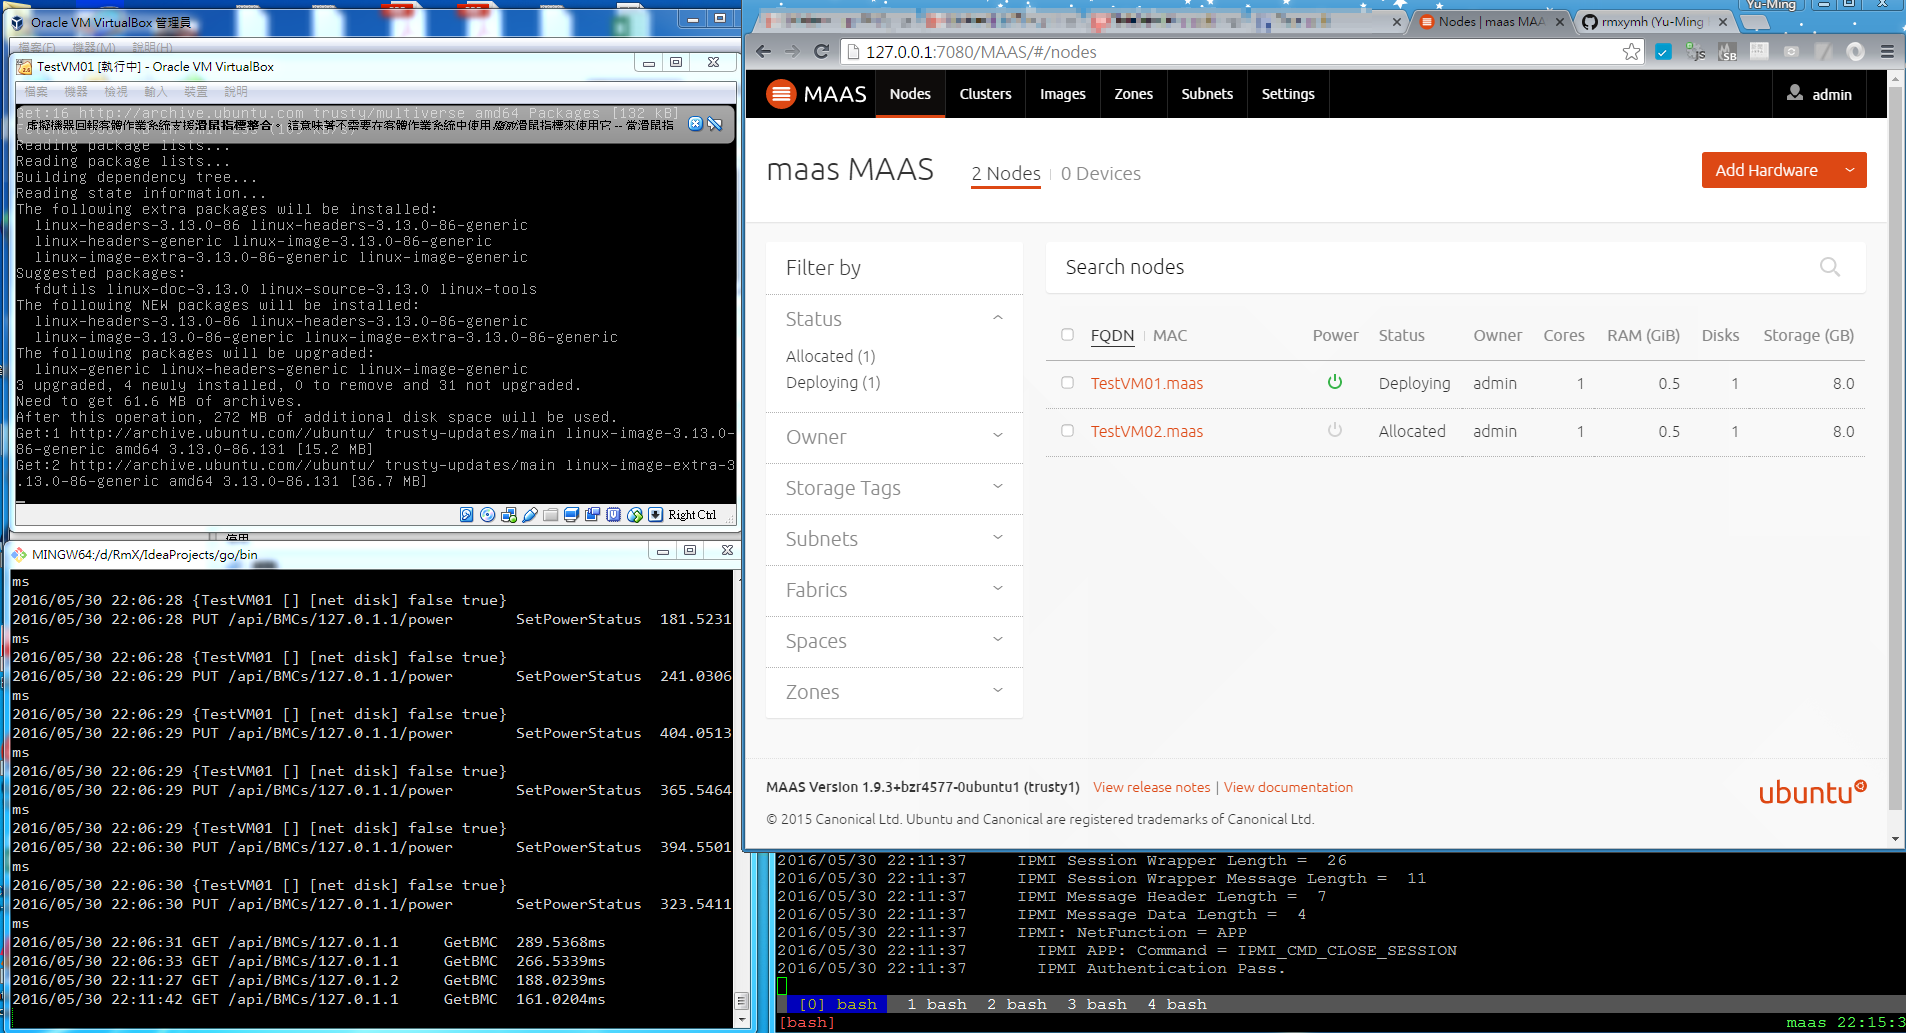Image resolution: width=1906 pixels, height=1033 pixels.
Task: Go to Subnets in the top navigation bar
Action: pyautogui.click(x=1207, y=94)
